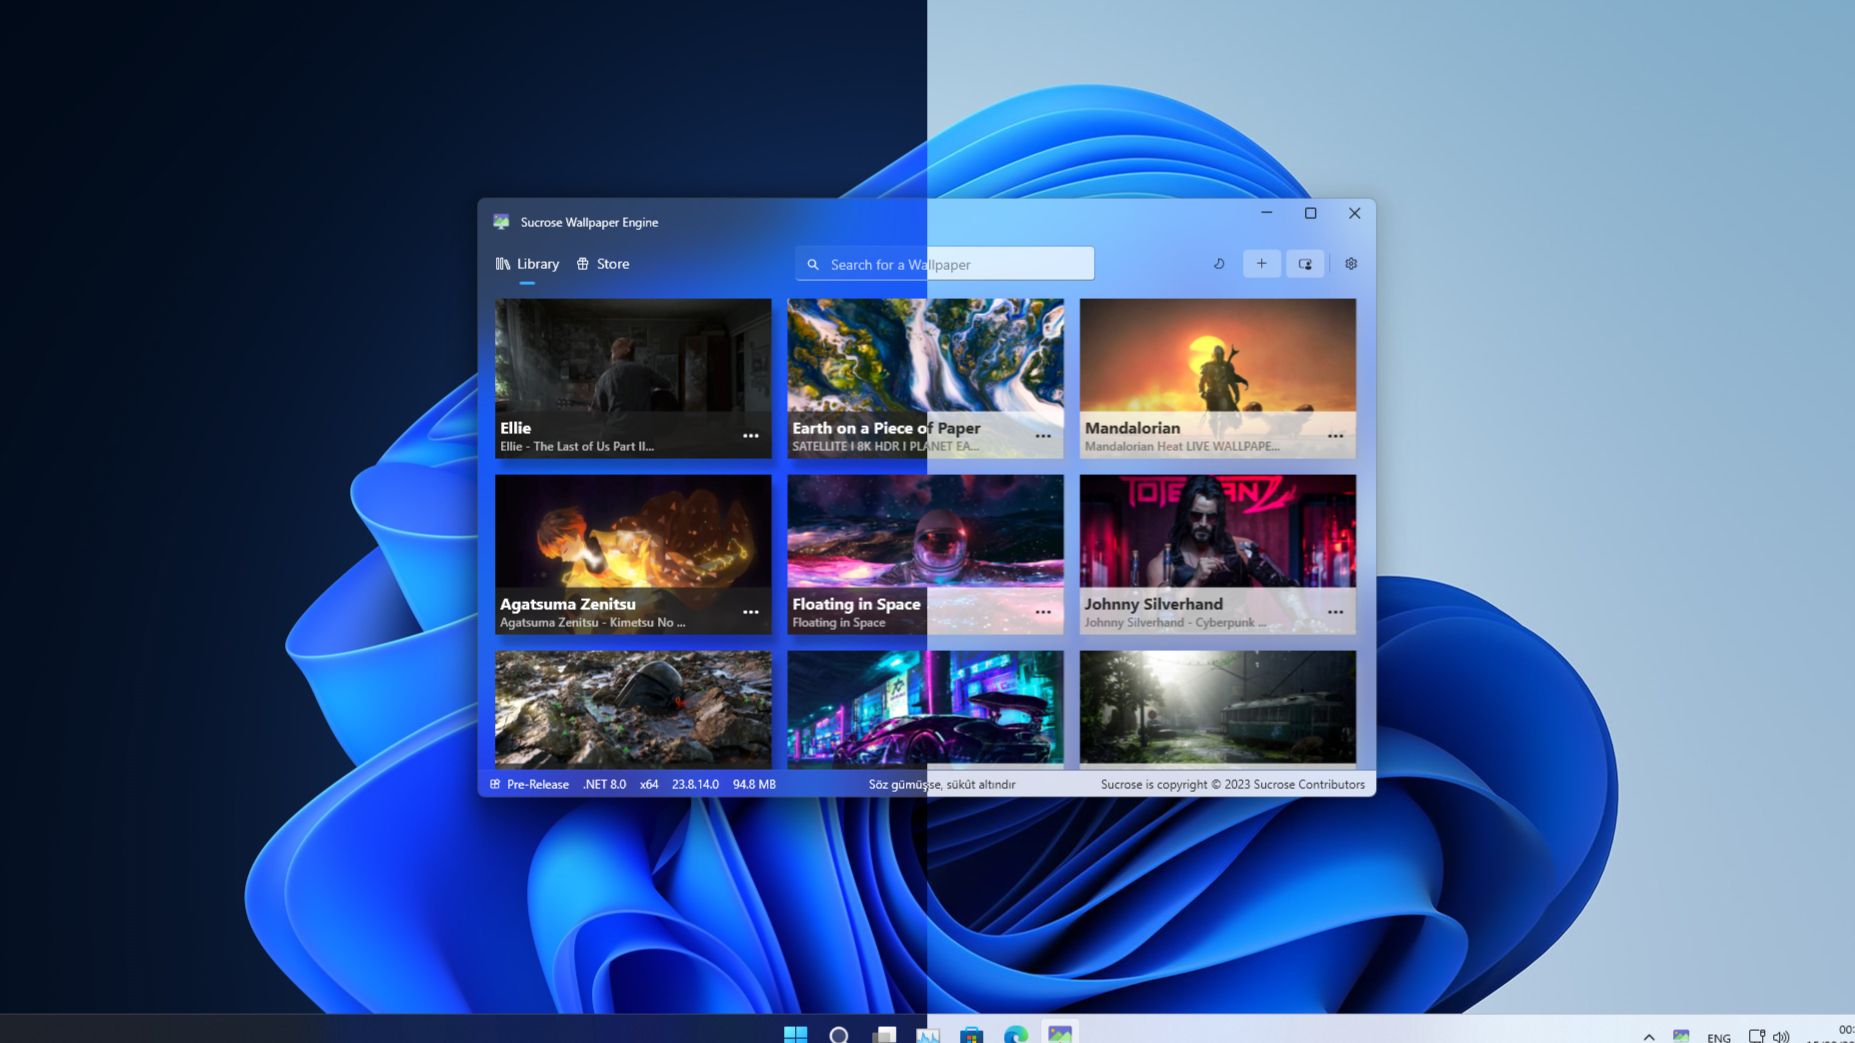1855x1043 pixels.
Task: Open settings with the gear icon
Action: coord(1351,264)
